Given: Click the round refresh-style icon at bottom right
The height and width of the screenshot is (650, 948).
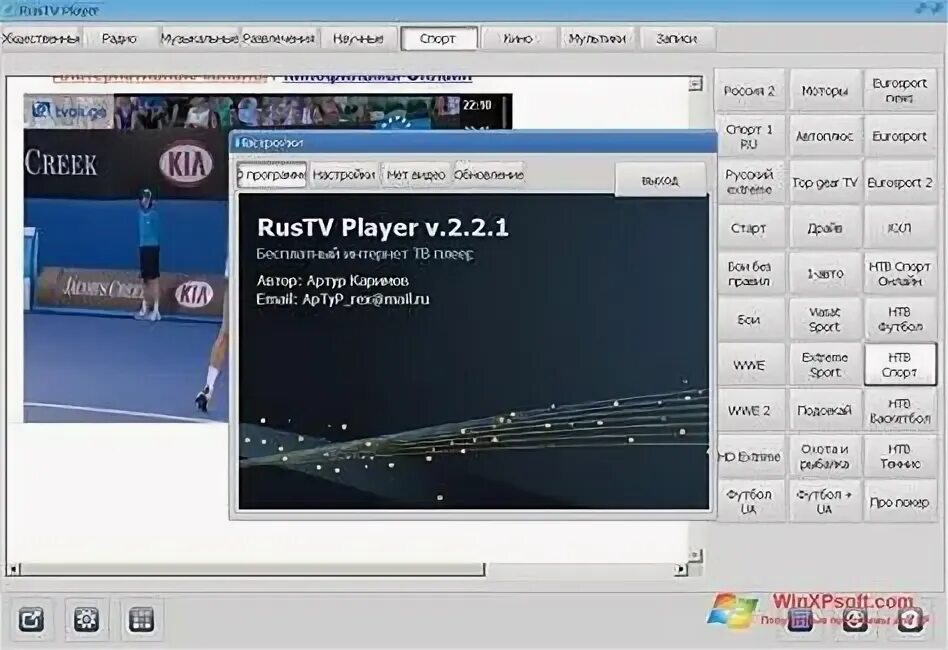Looking at the screenshot, I should click(x=855, y=619).
